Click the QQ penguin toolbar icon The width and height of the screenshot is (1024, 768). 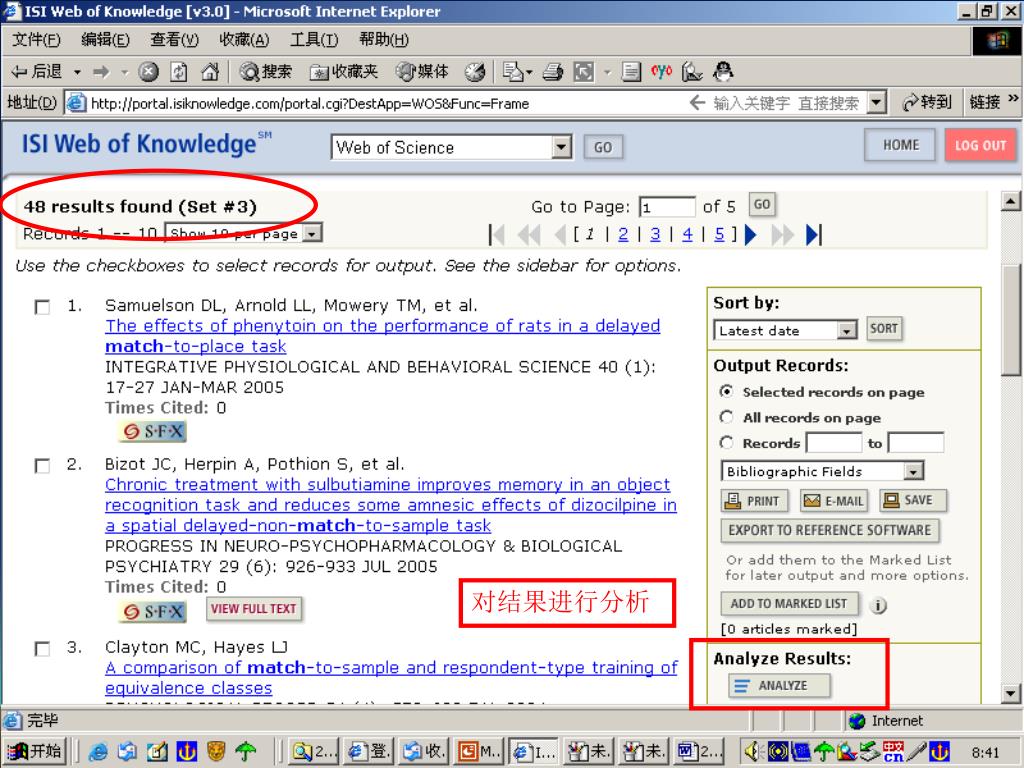(723, 71)
